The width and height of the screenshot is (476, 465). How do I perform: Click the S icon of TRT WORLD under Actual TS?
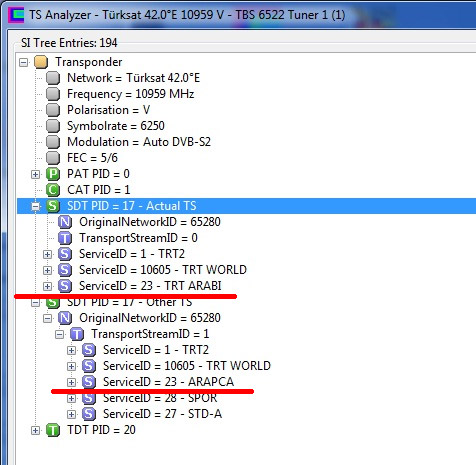coord(65,270)
